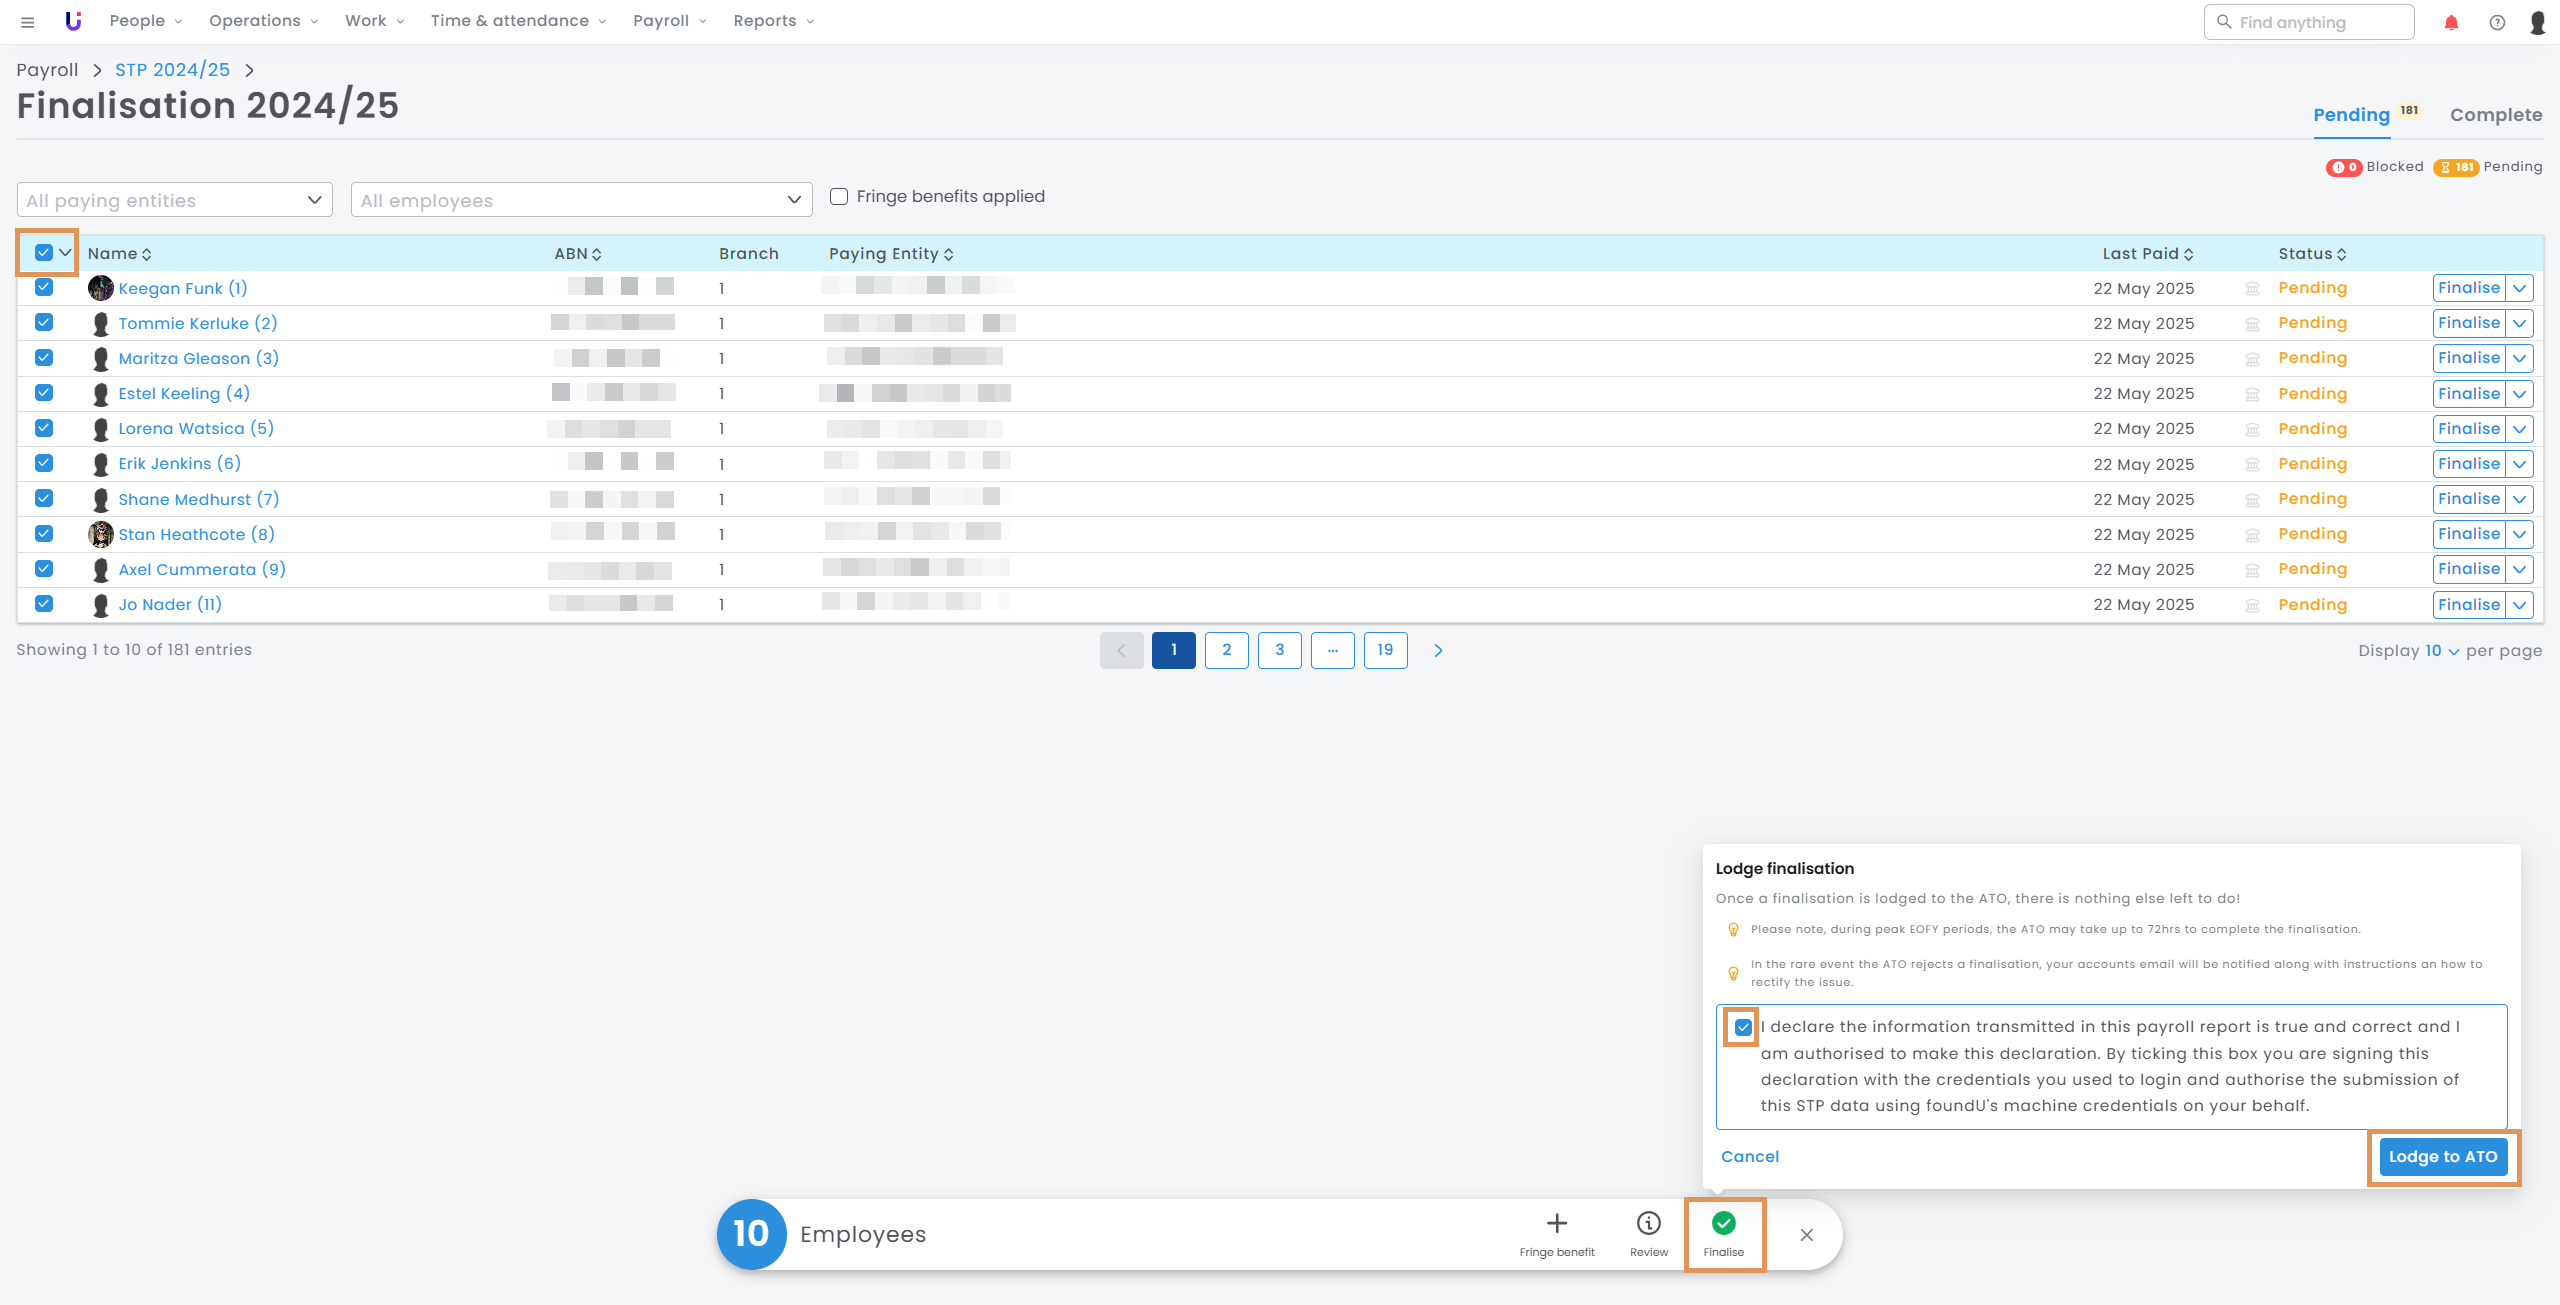Open the hamburger navigation menu
This screenshot has height=1305, width=2560.
coord(28,22)
